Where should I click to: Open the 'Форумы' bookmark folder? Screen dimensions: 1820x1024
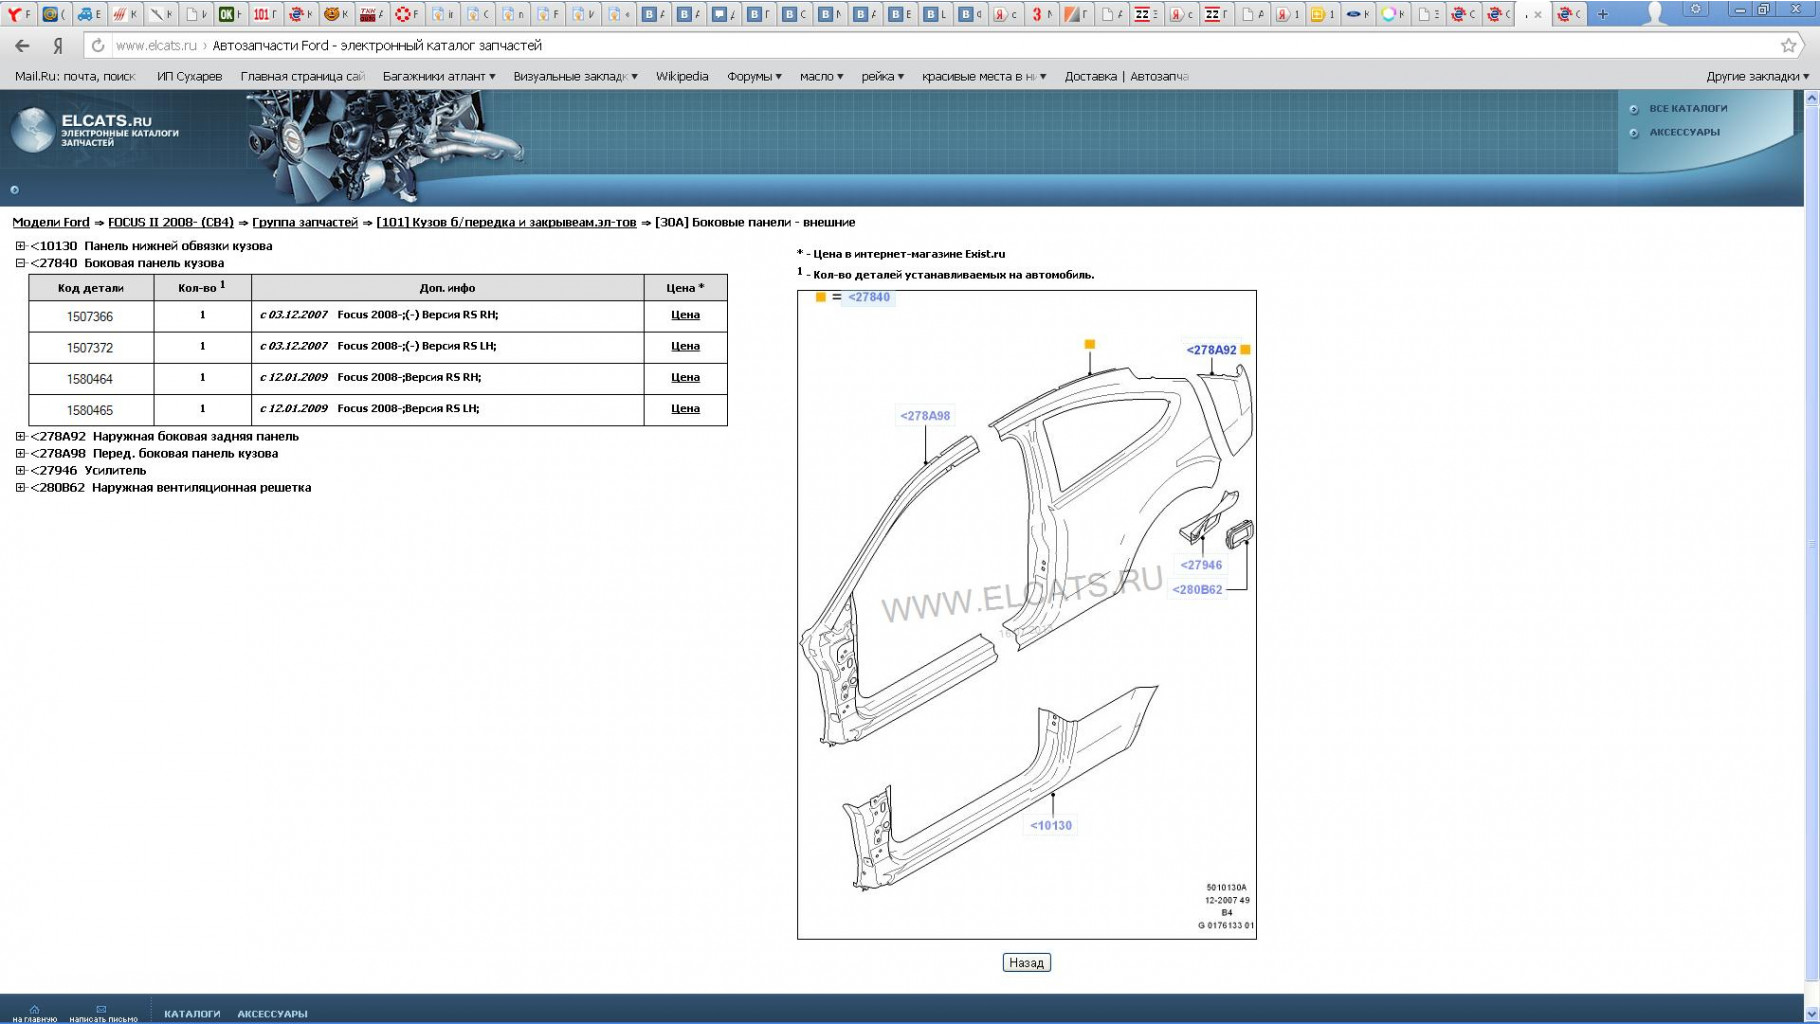tap(754, 77)
